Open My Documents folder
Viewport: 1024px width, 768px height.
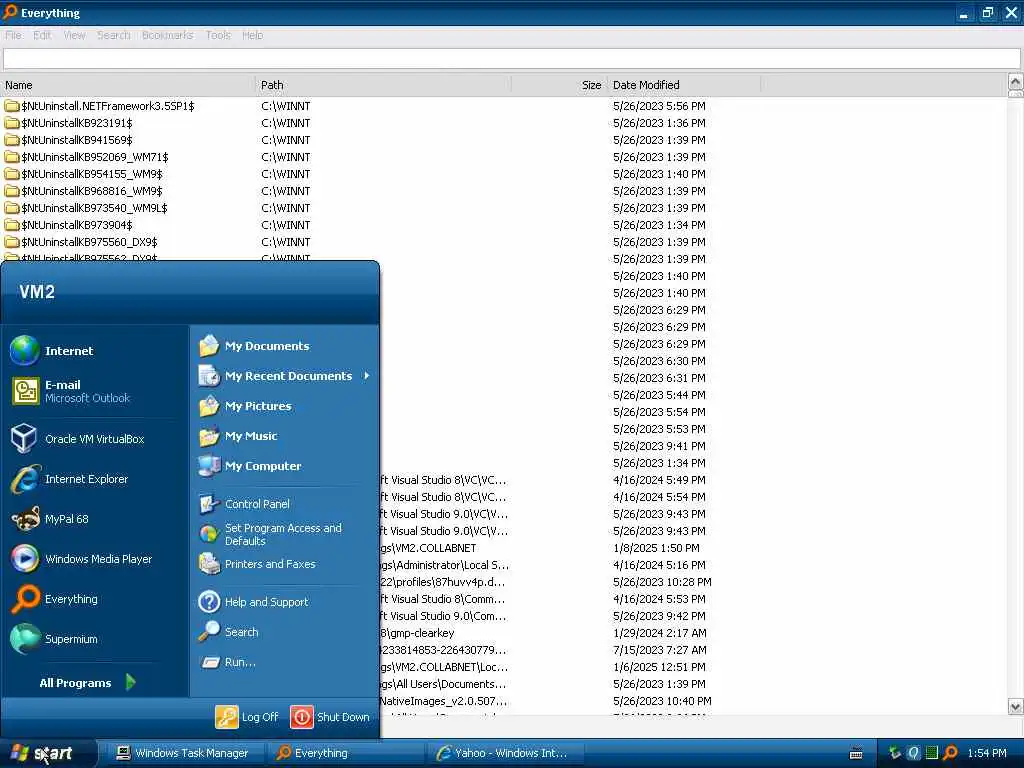pos(254,346)
